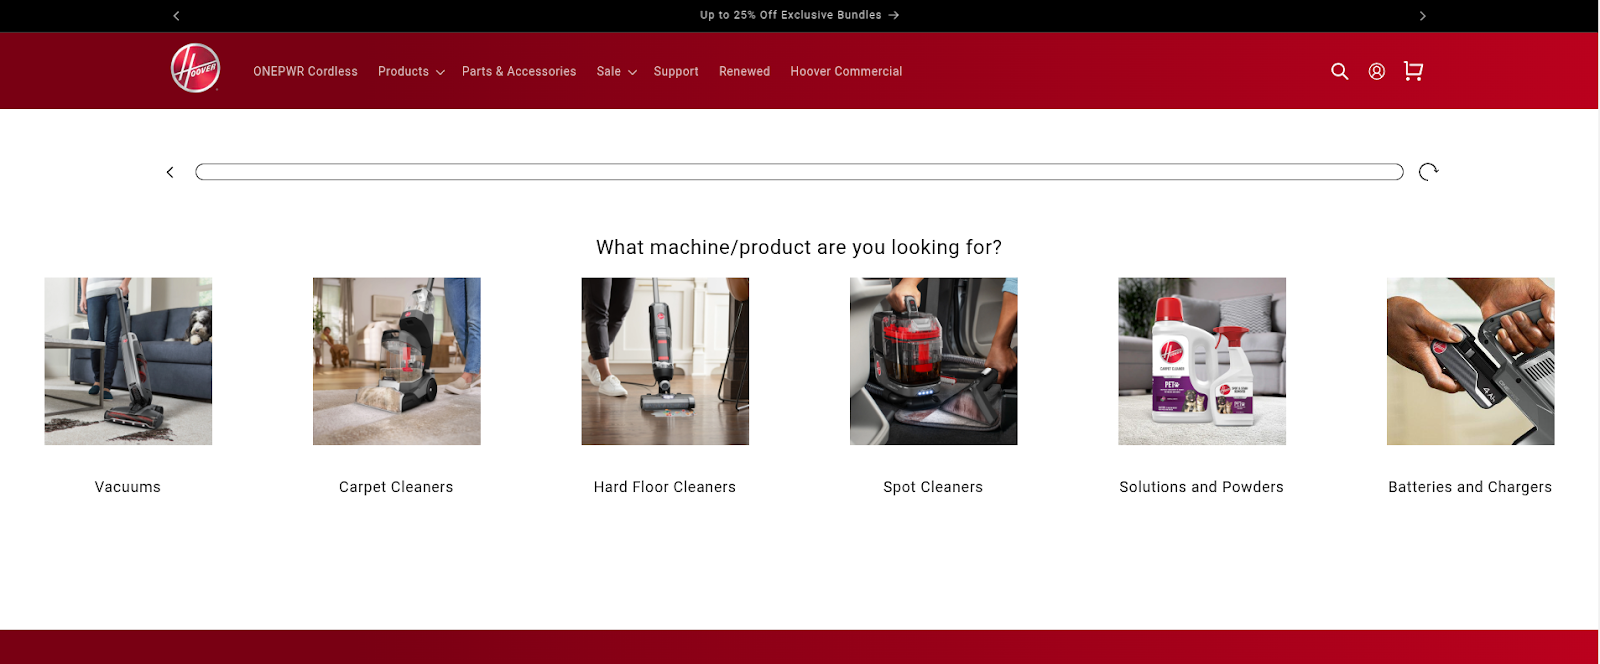The image size is (1600, 664).
Task: Click the back arrow beside progress bar
Action: [170, 172]
